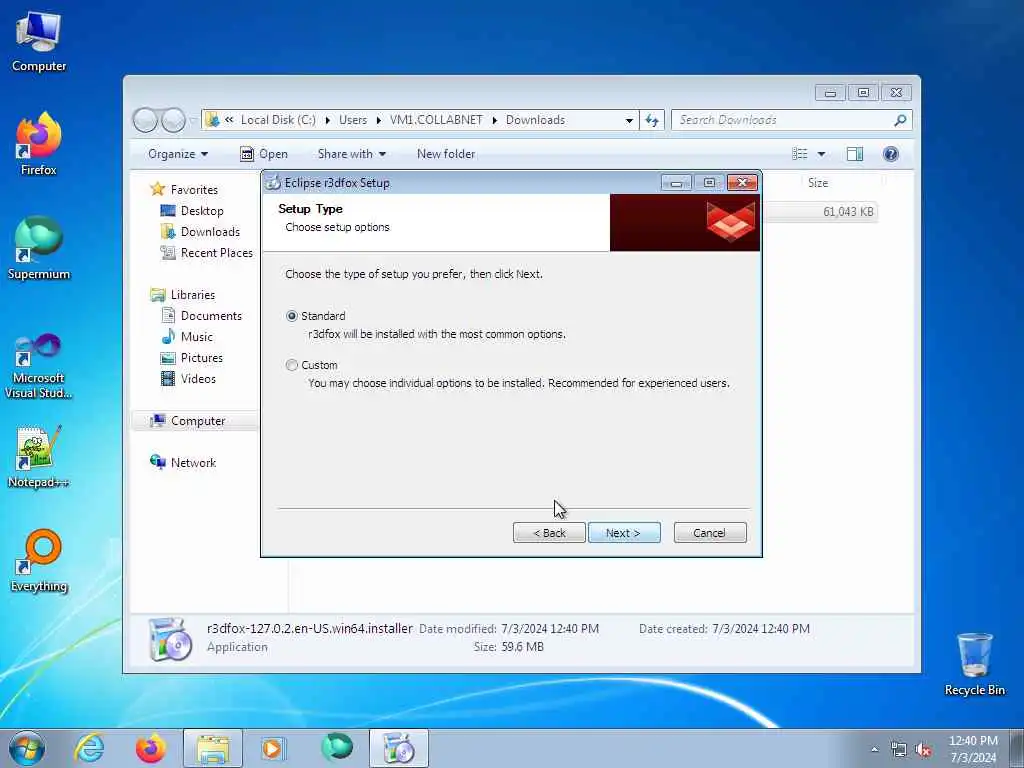Click Open in Explorer toolbar
The image size is (1024, 768).
click(264, 154)
